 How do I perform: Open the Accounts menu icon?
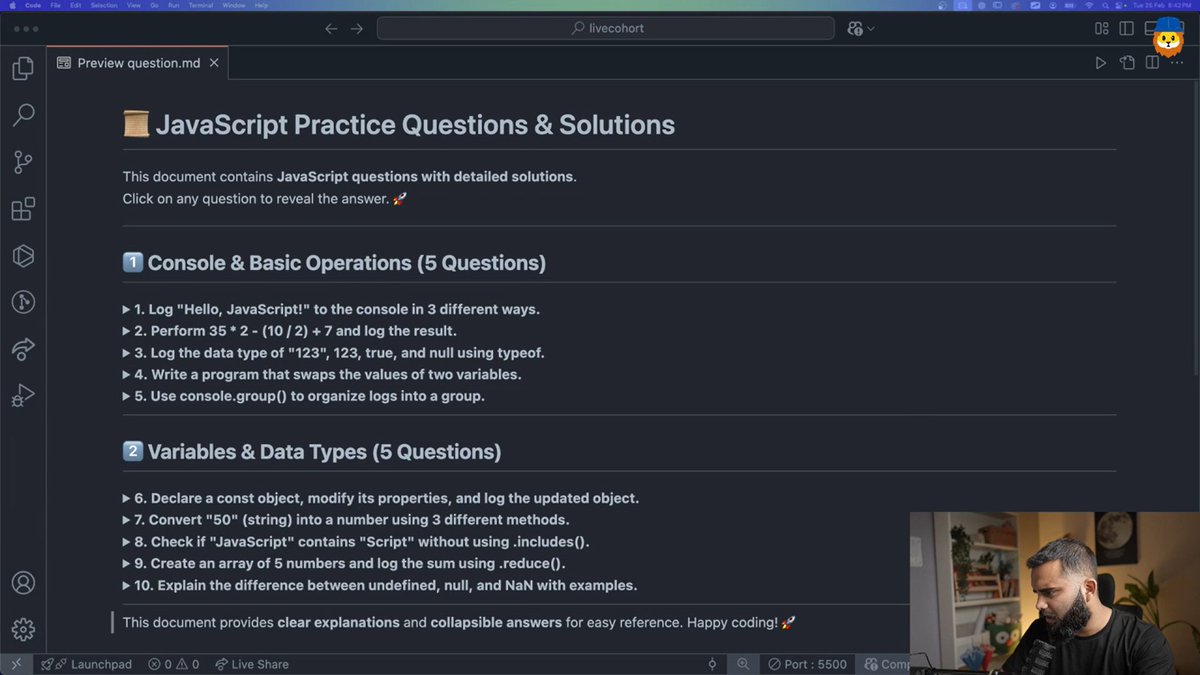23,583
